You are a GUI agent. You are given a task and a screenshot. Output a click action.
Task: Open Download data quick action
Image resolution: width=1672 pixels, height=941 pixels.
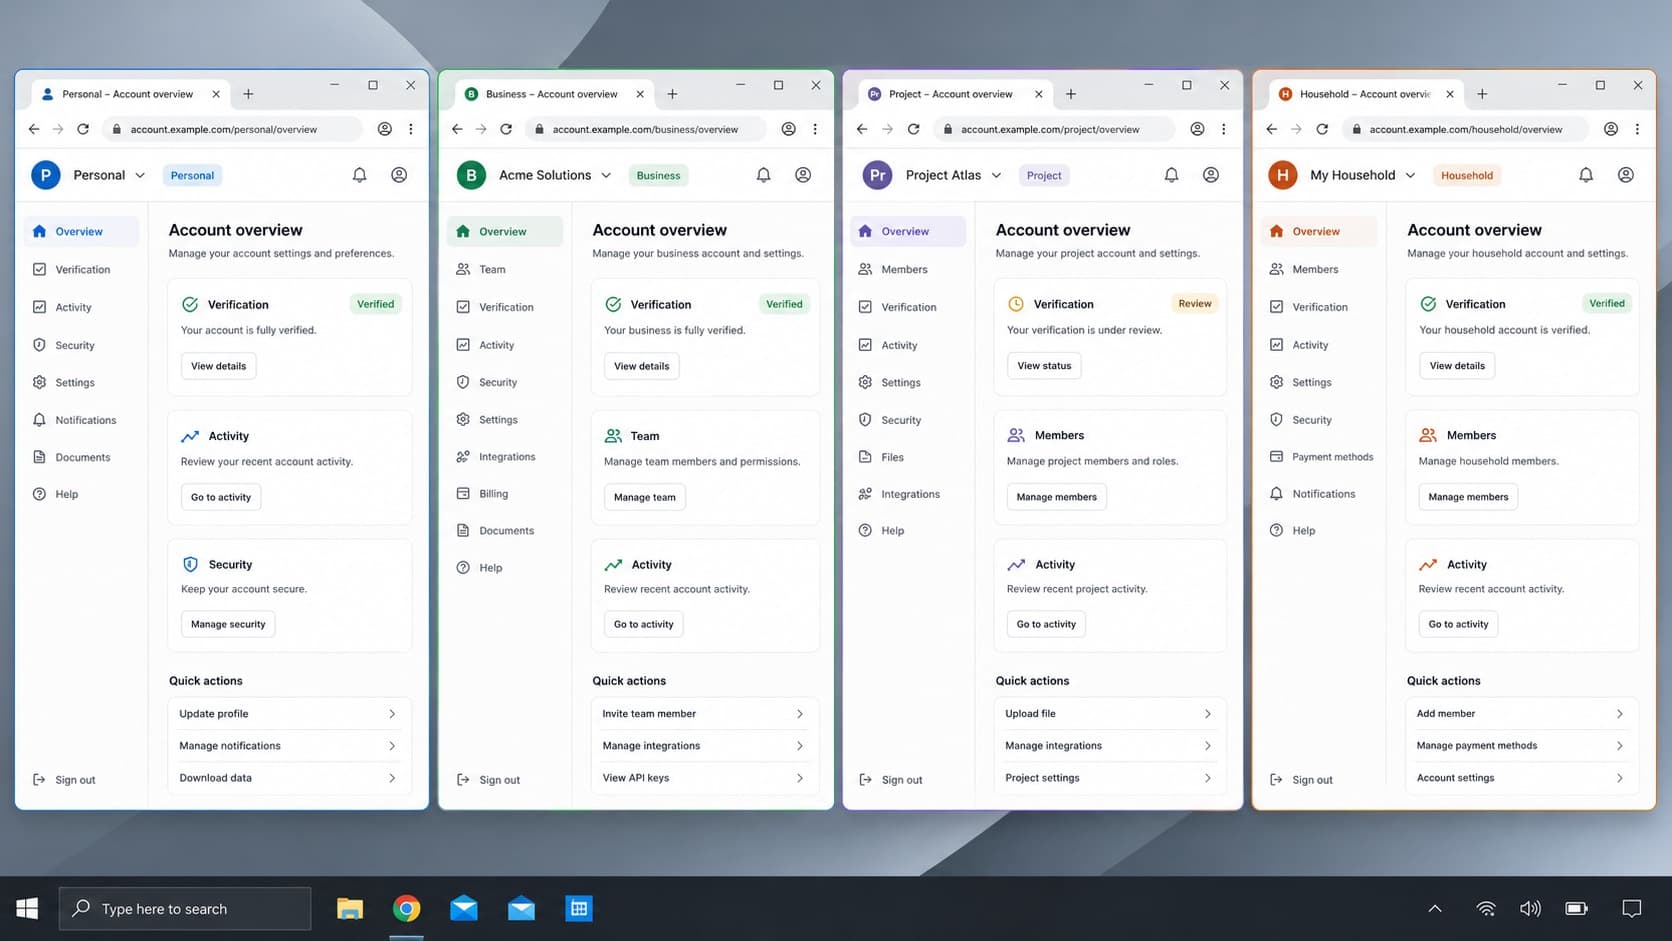[x=289, y=778]
